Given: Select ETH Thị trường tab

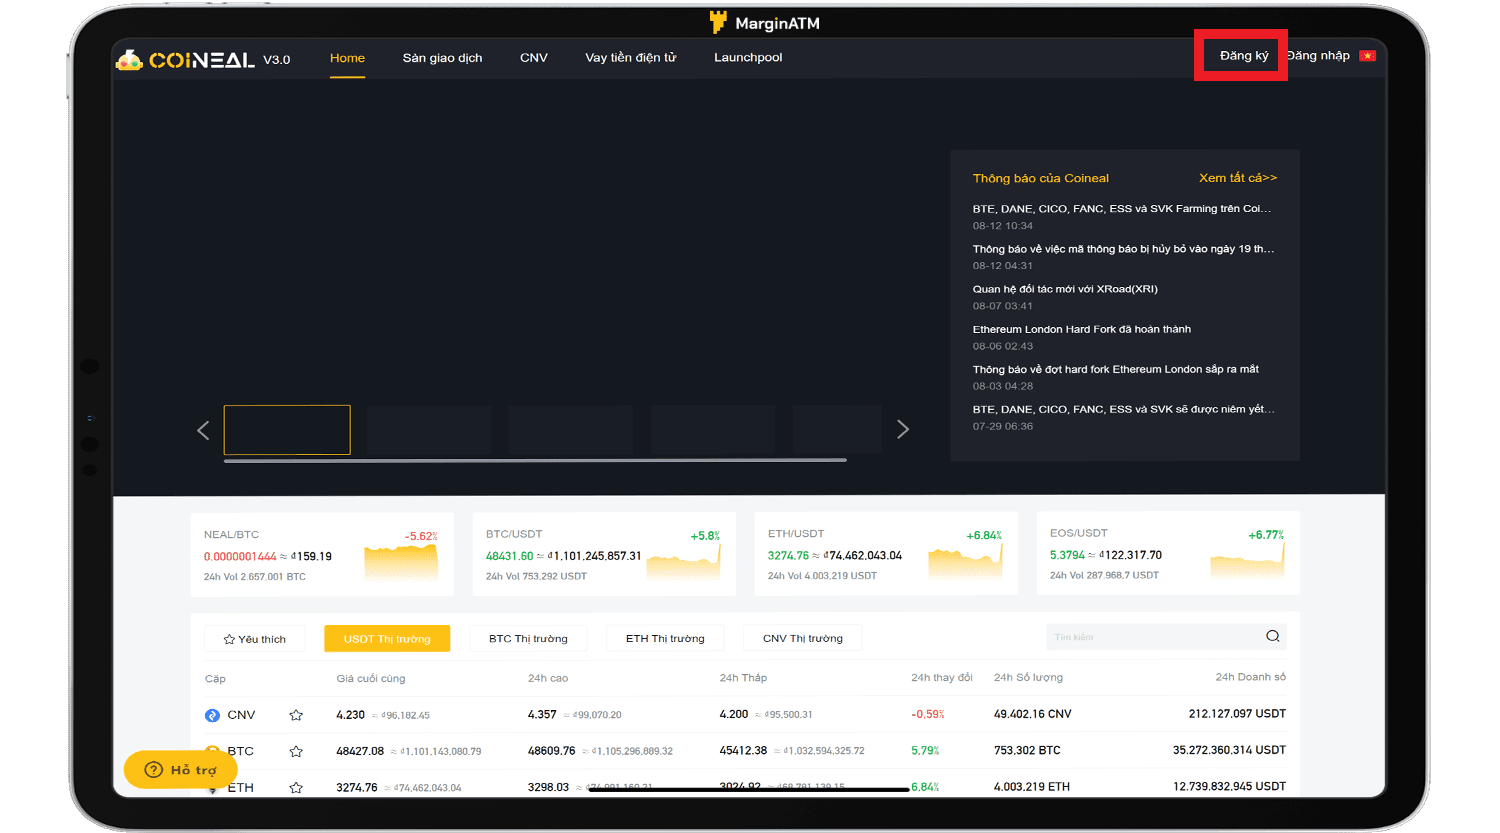Looking at the screenshot, I should 665,639.
